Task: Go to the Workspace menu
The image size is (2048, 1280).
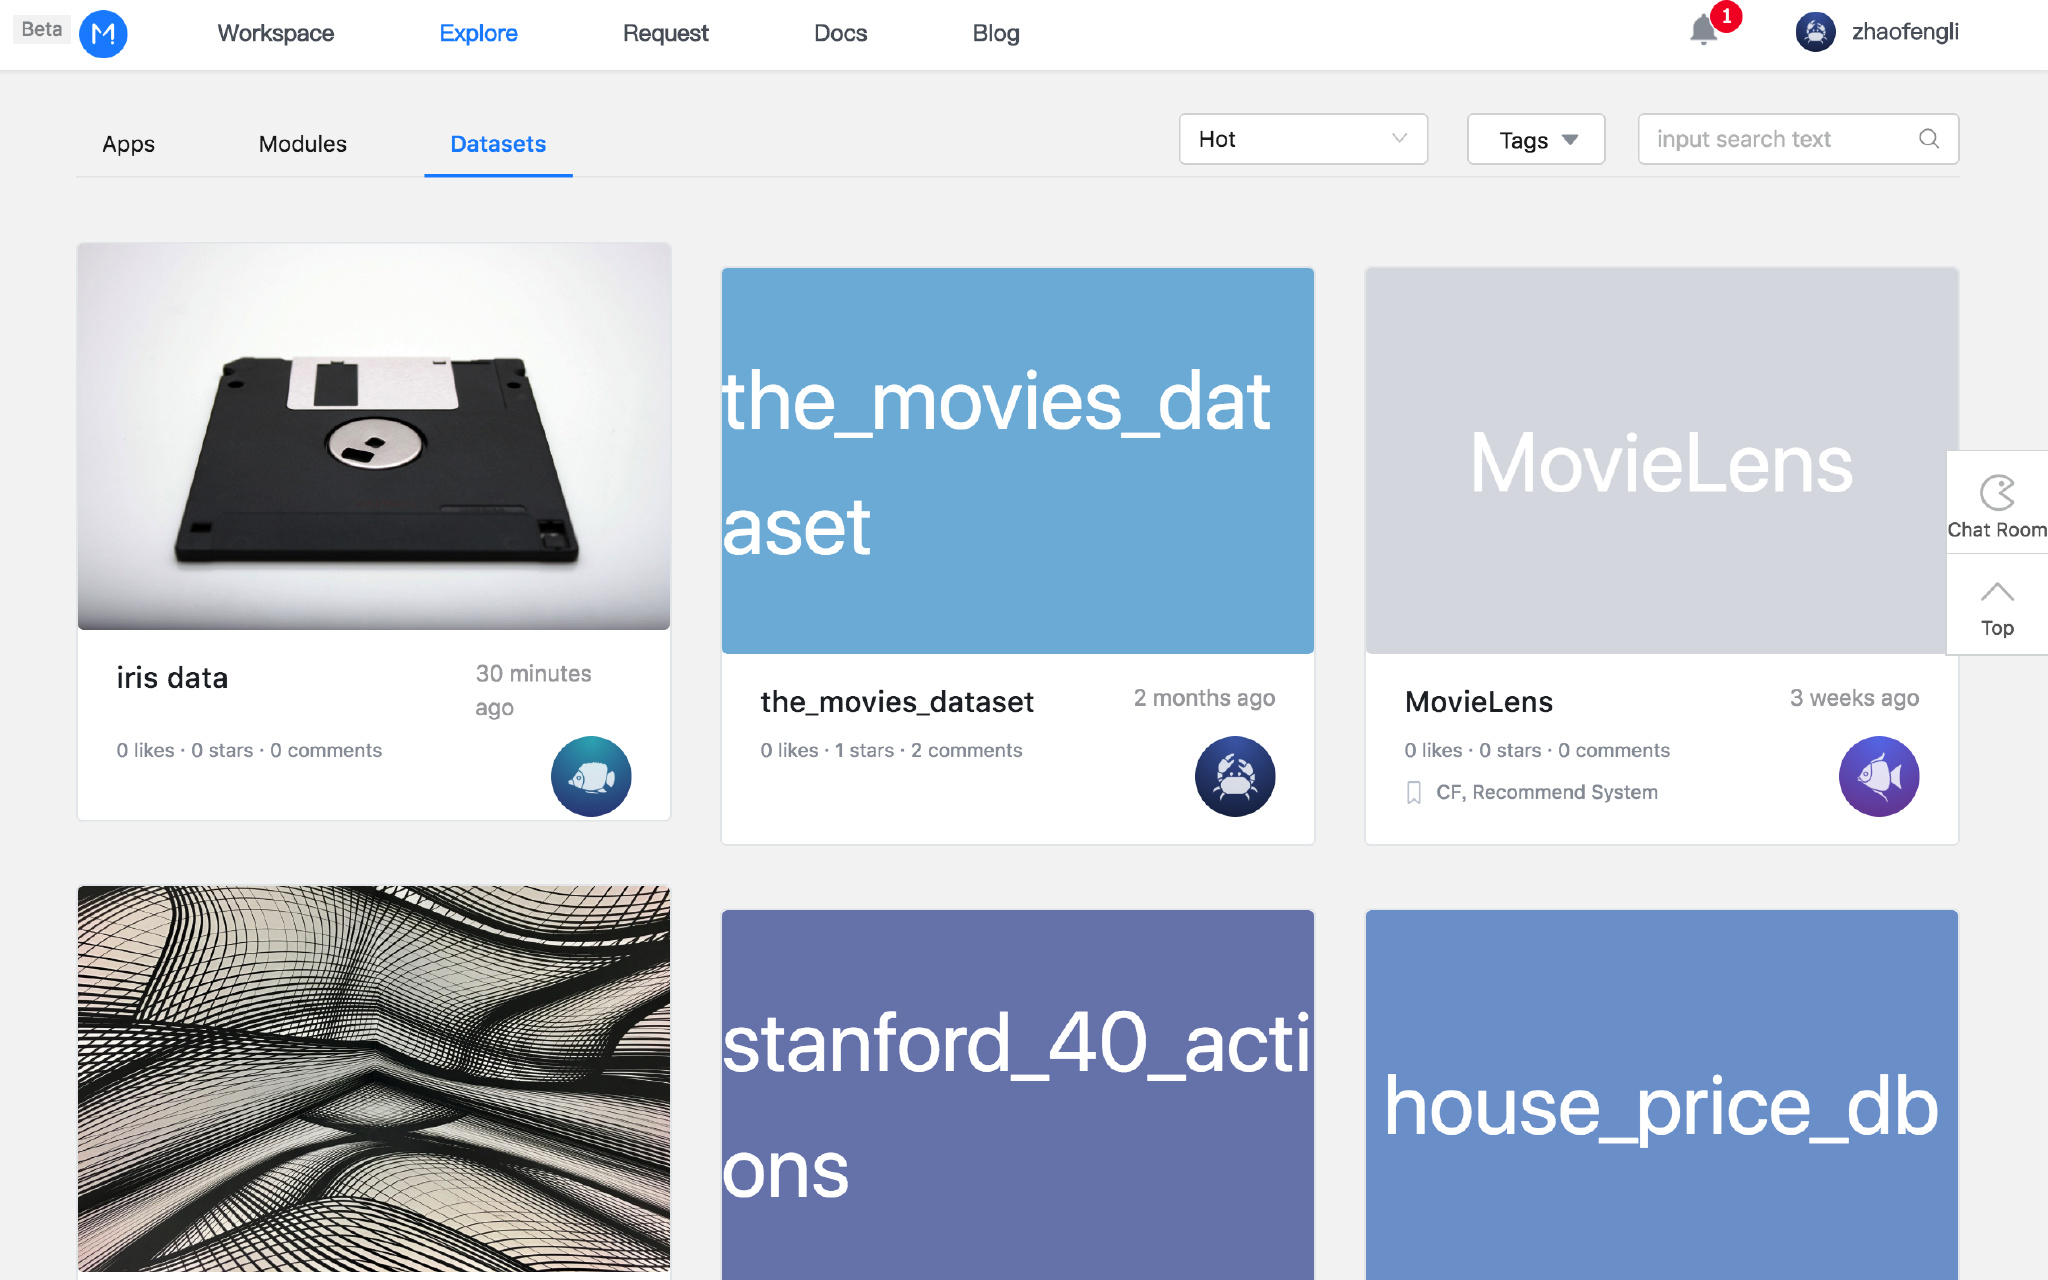Action: 276,33
